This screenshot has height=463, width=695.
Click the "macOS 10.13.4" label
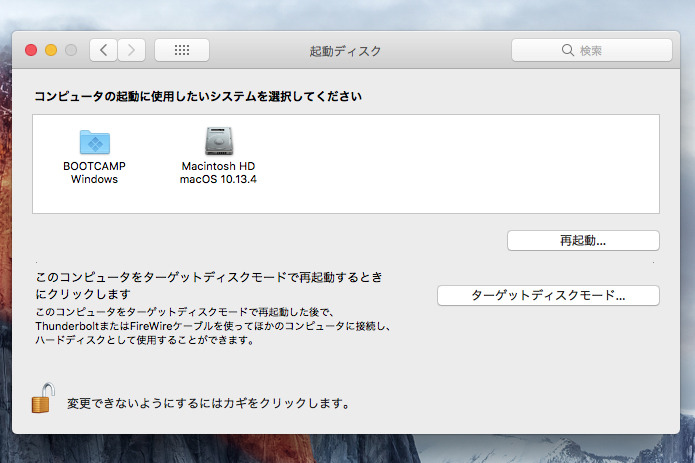218,179
